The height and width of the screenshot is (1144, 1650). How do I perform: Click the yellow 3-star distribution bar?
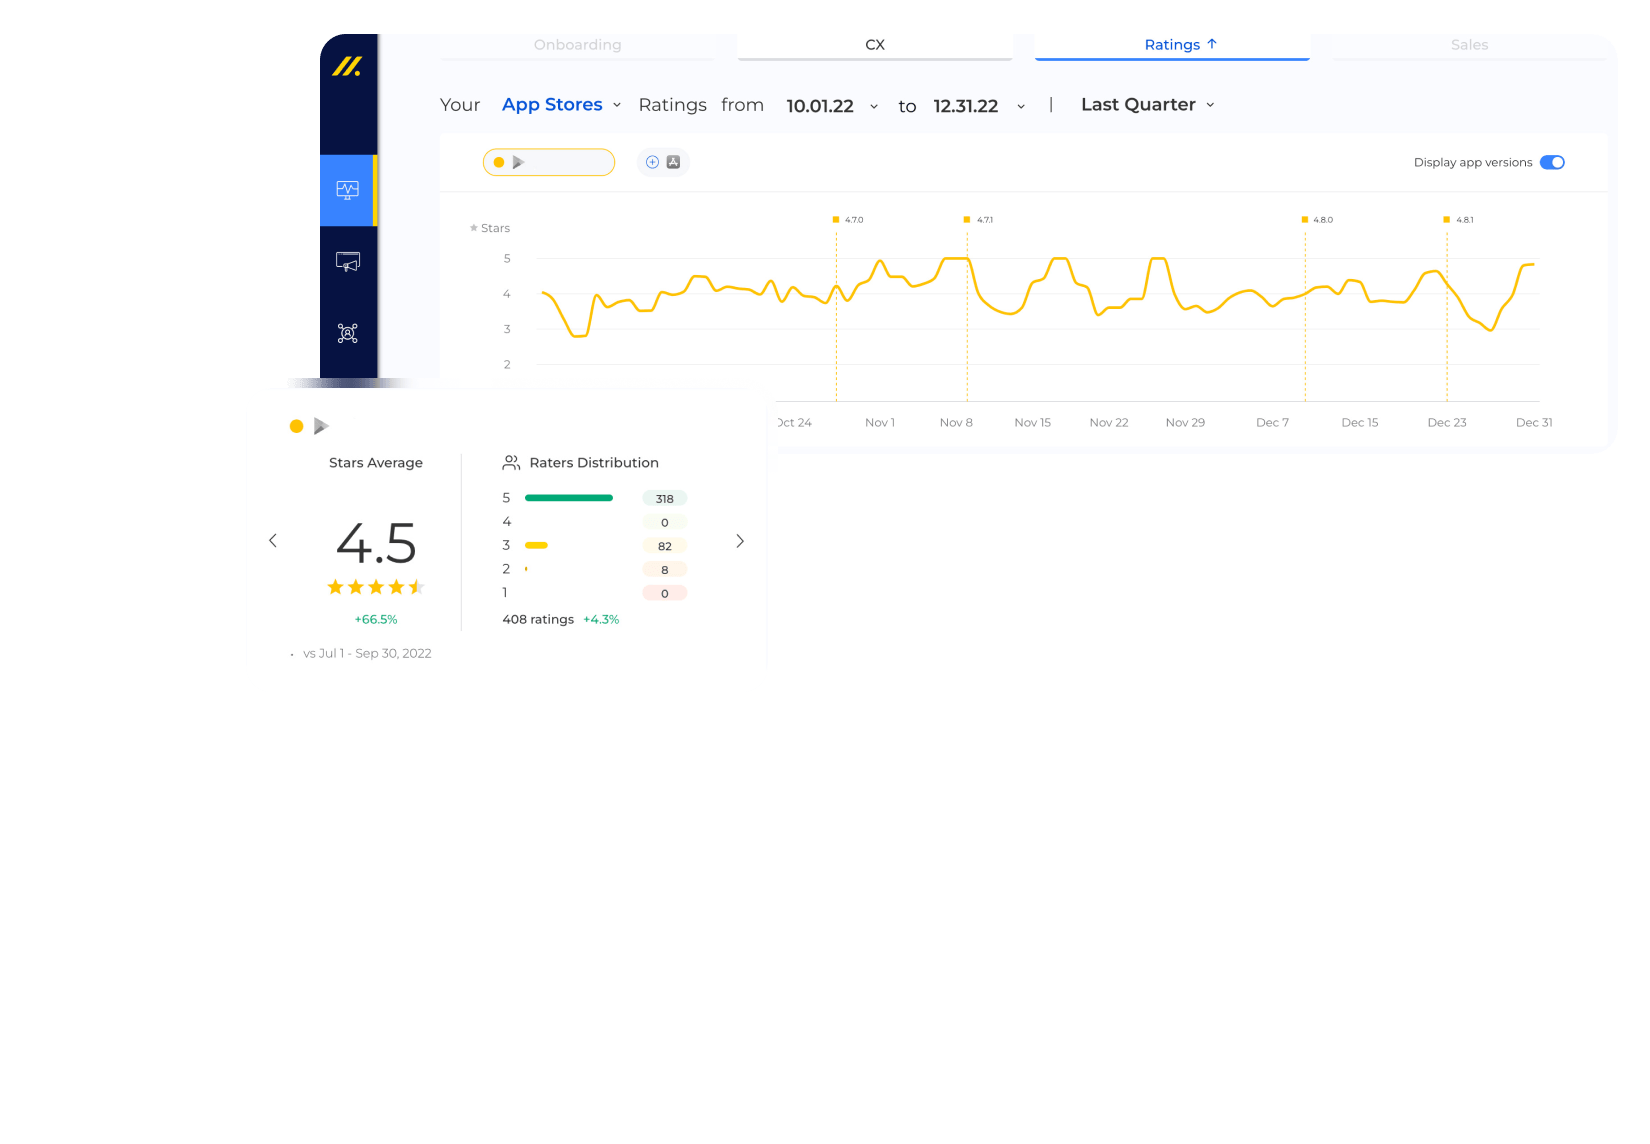coord(536,546)
